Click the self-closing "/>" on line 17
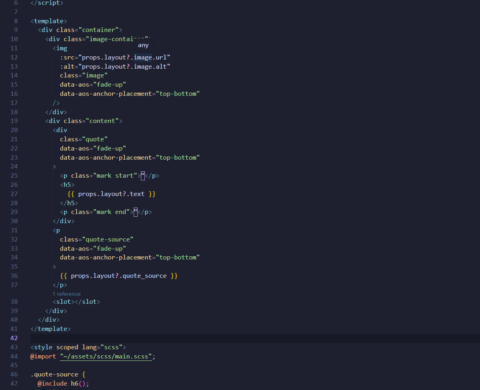The image size is (480, 390). click(56, 103)
